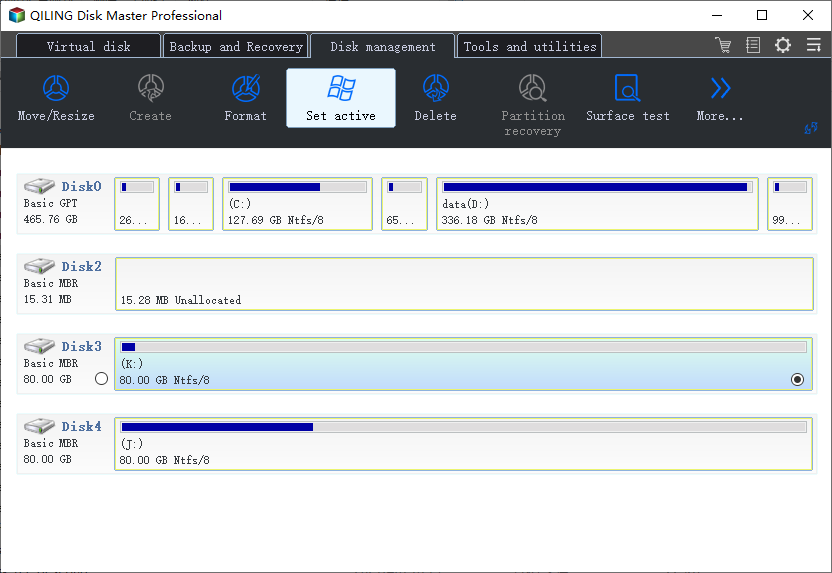Screen dimensions: 832x573
Task: Select the J: 80.00 GB partition
Action: click(463, 444)
